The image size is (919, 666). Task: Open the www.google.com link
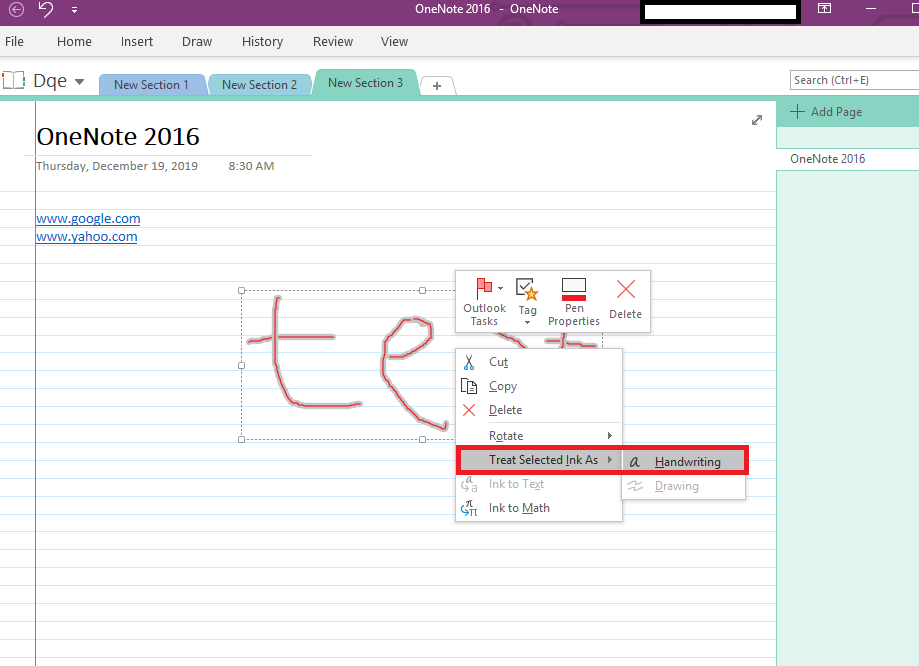(89, 219)
